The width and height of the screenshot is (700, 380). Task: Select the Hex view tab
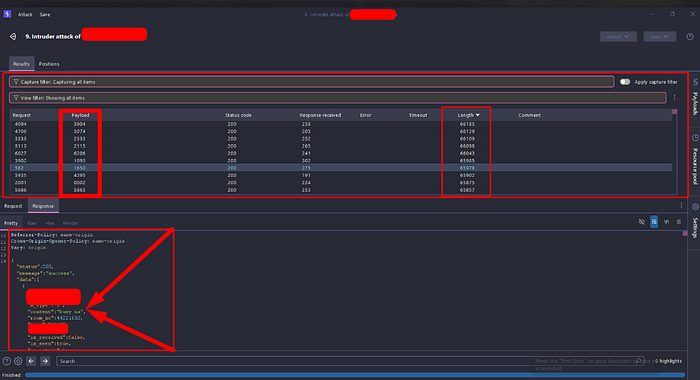click(50, 223)
